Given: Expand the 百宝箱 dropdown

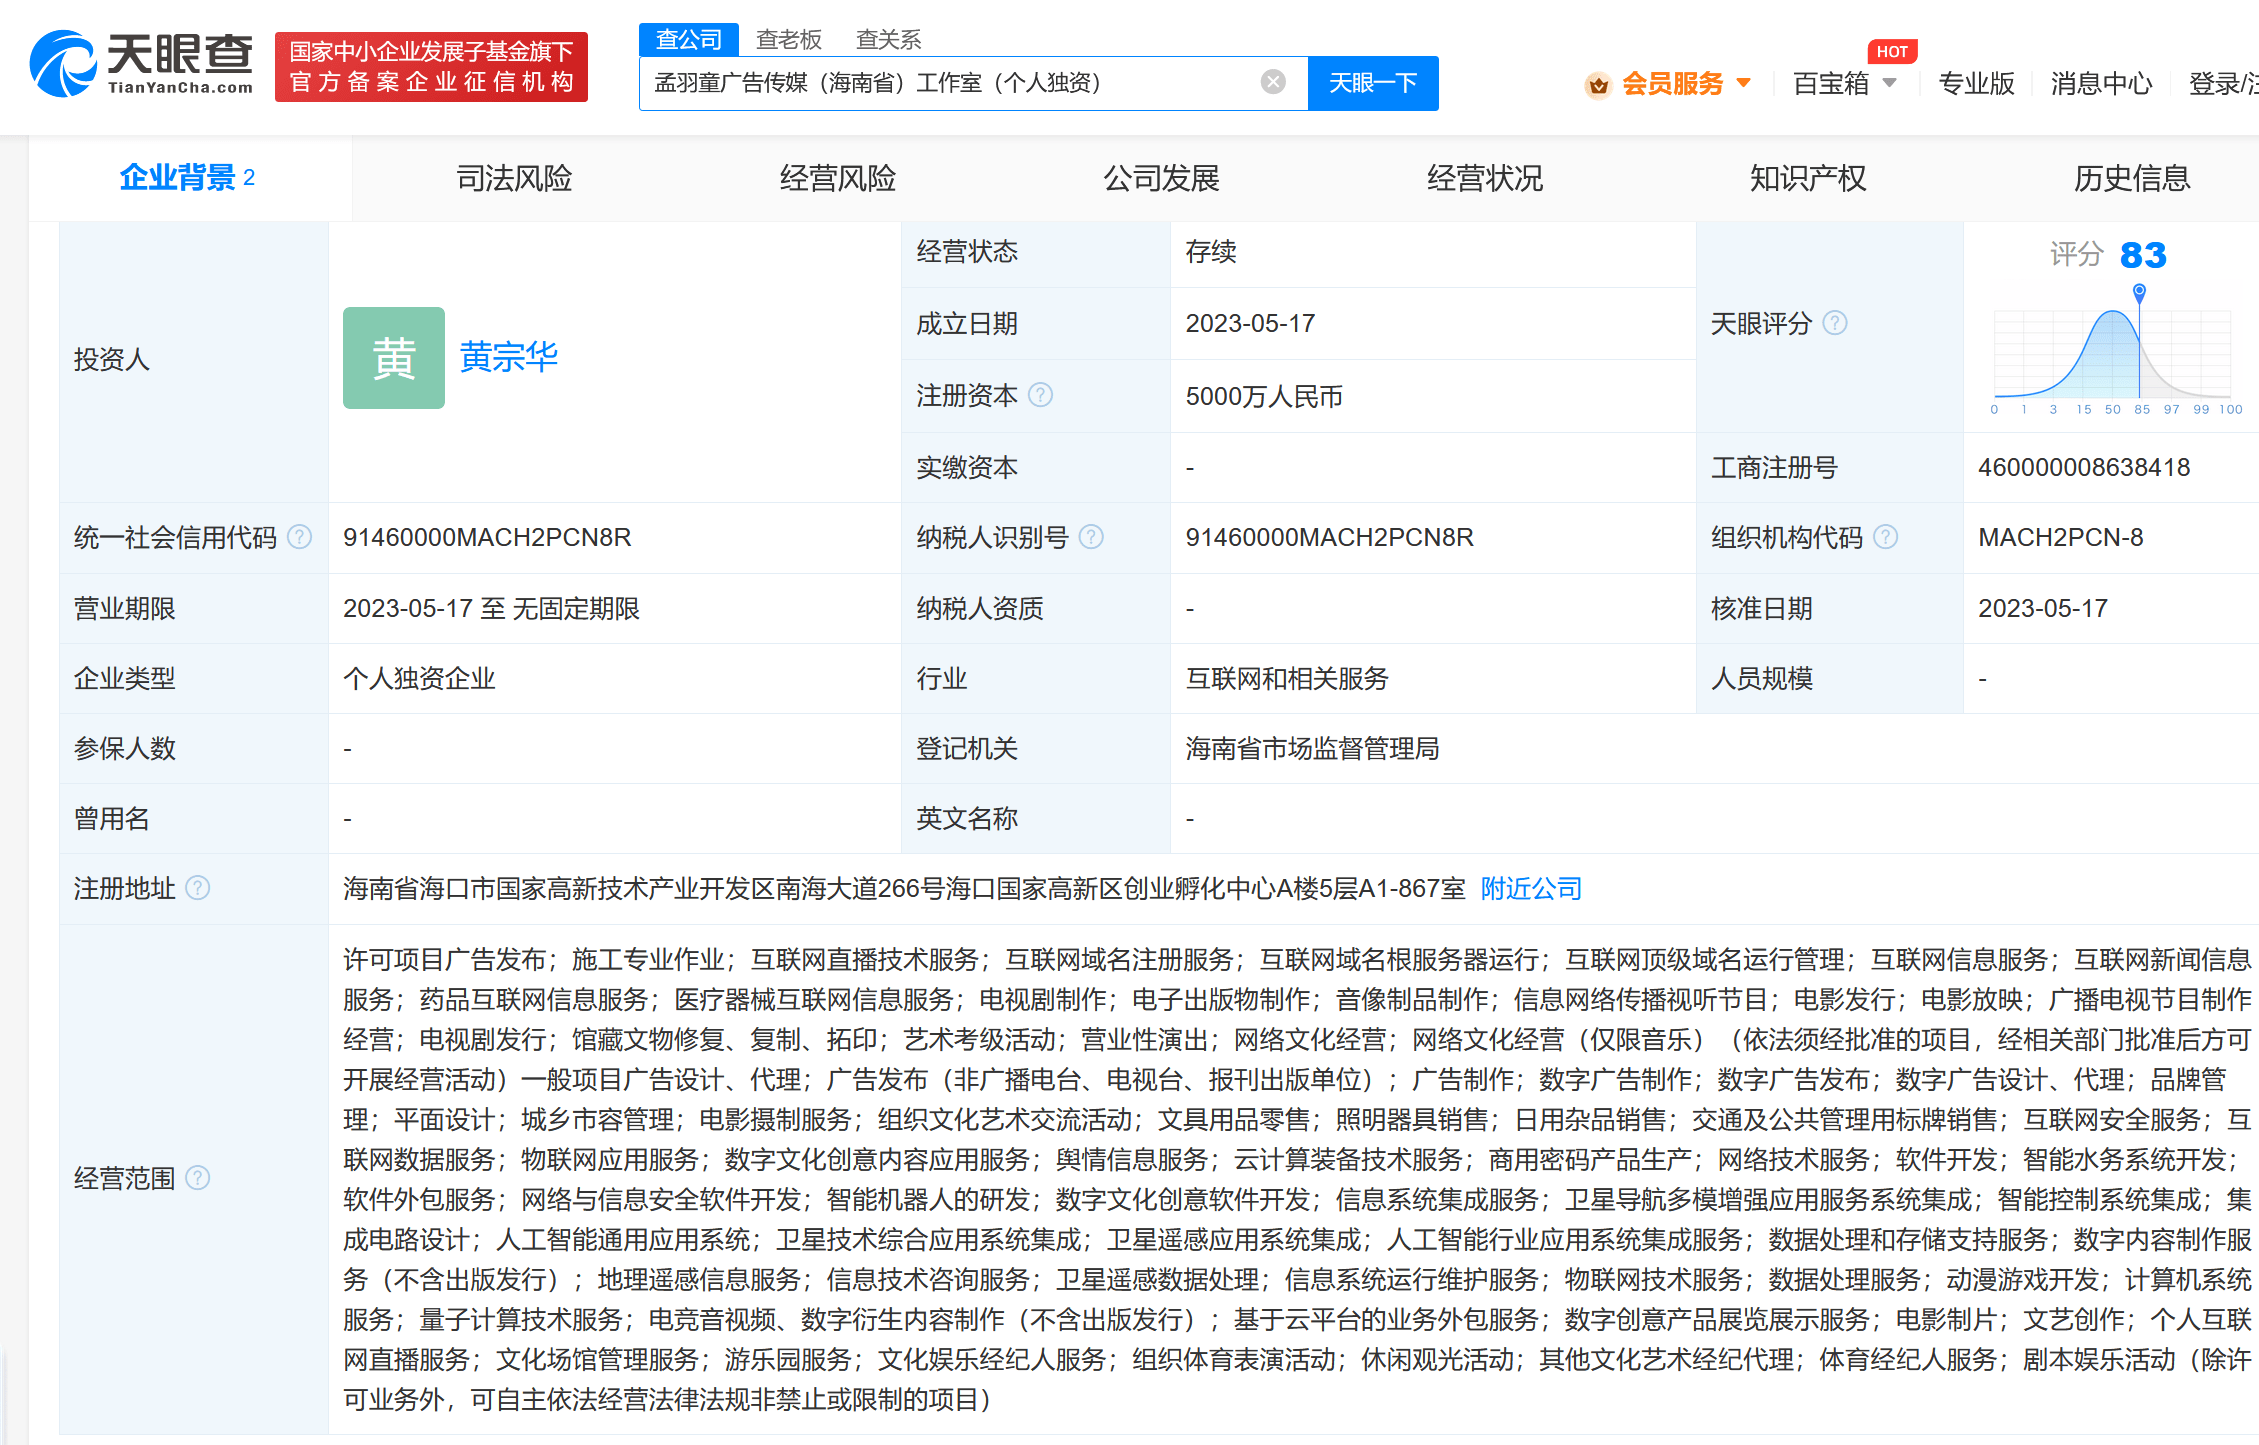Looking at the screenshot, I should click(x=1844, y=84).
